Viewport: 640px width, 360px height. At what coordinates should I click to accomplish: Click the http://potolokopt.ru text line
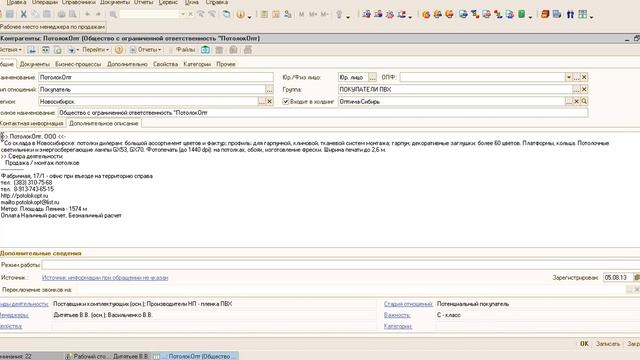pos(24,196)
